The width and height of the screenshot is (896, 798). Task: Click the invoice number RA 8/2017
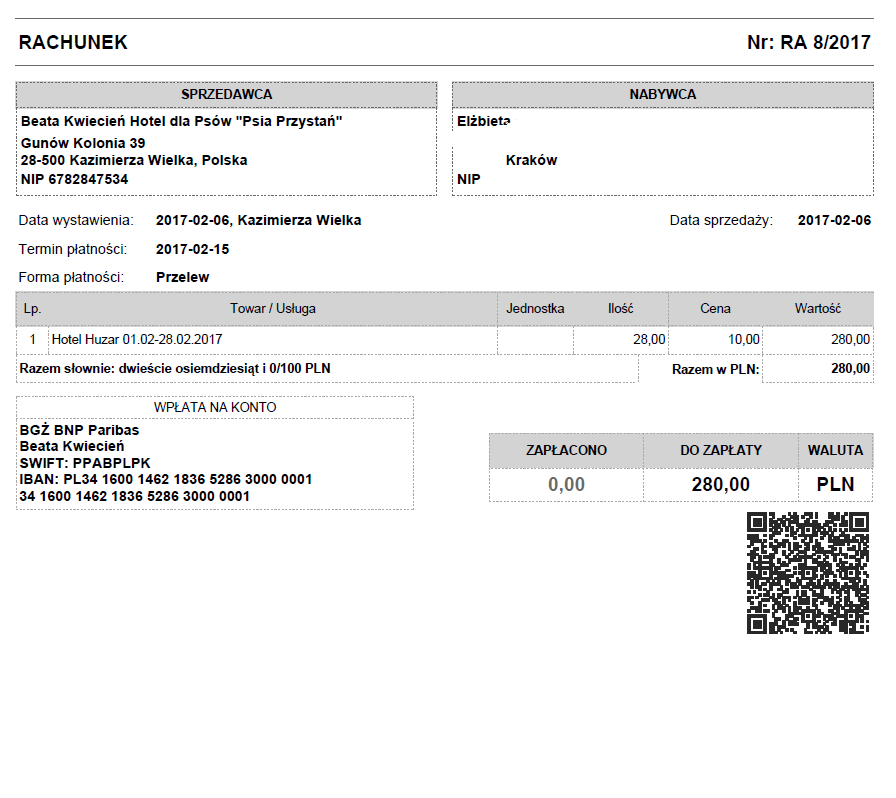click(x=809, y=43)
